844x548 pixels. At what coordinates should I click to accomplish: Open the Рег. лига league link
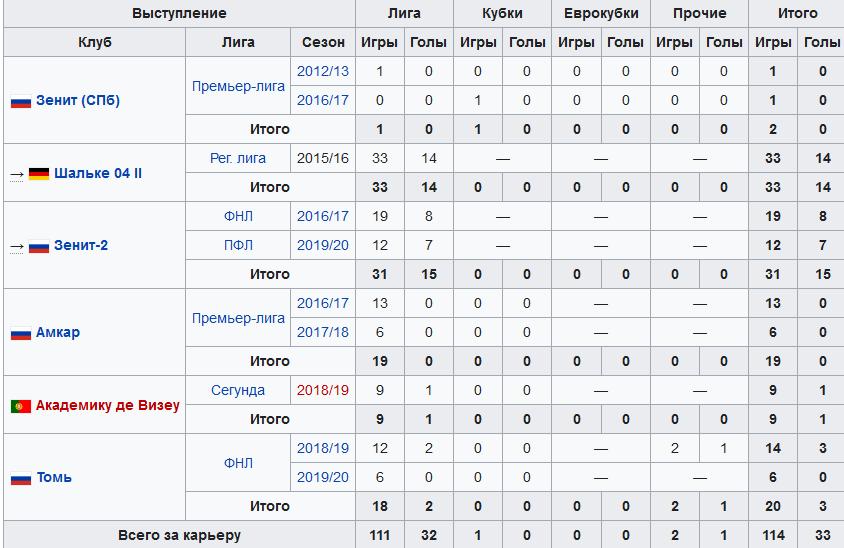pyautogui.click(x=238, y=158)
